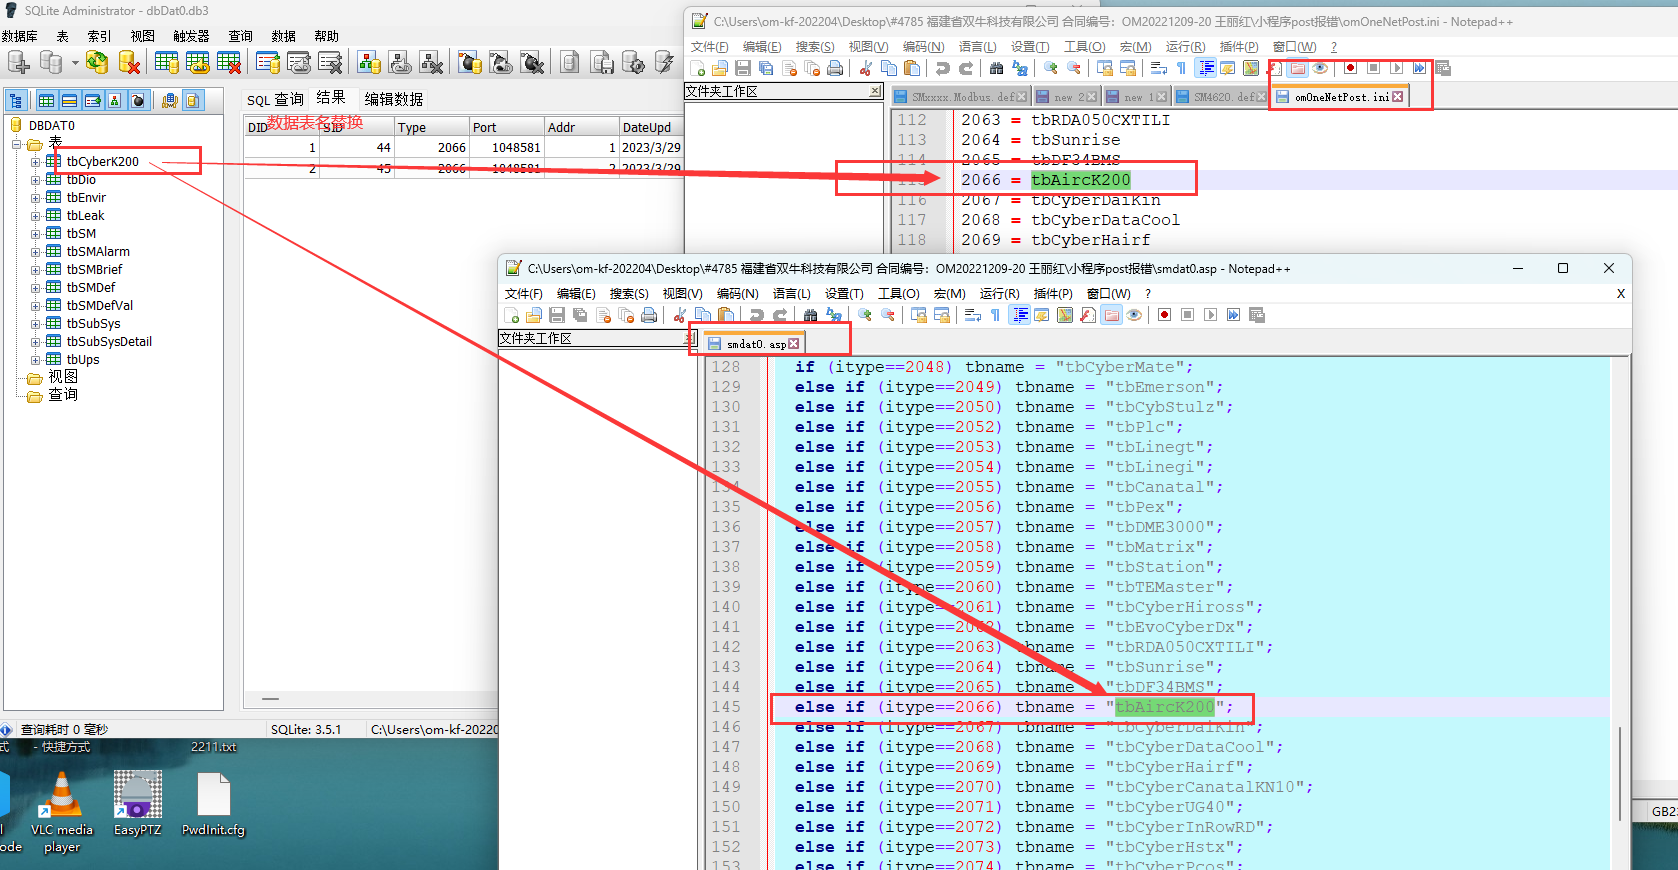The height and width of the screenshot is (870, 1678).
Task: Open the 帮助 menu in SQLite Administrator
Action: point(327,36)
